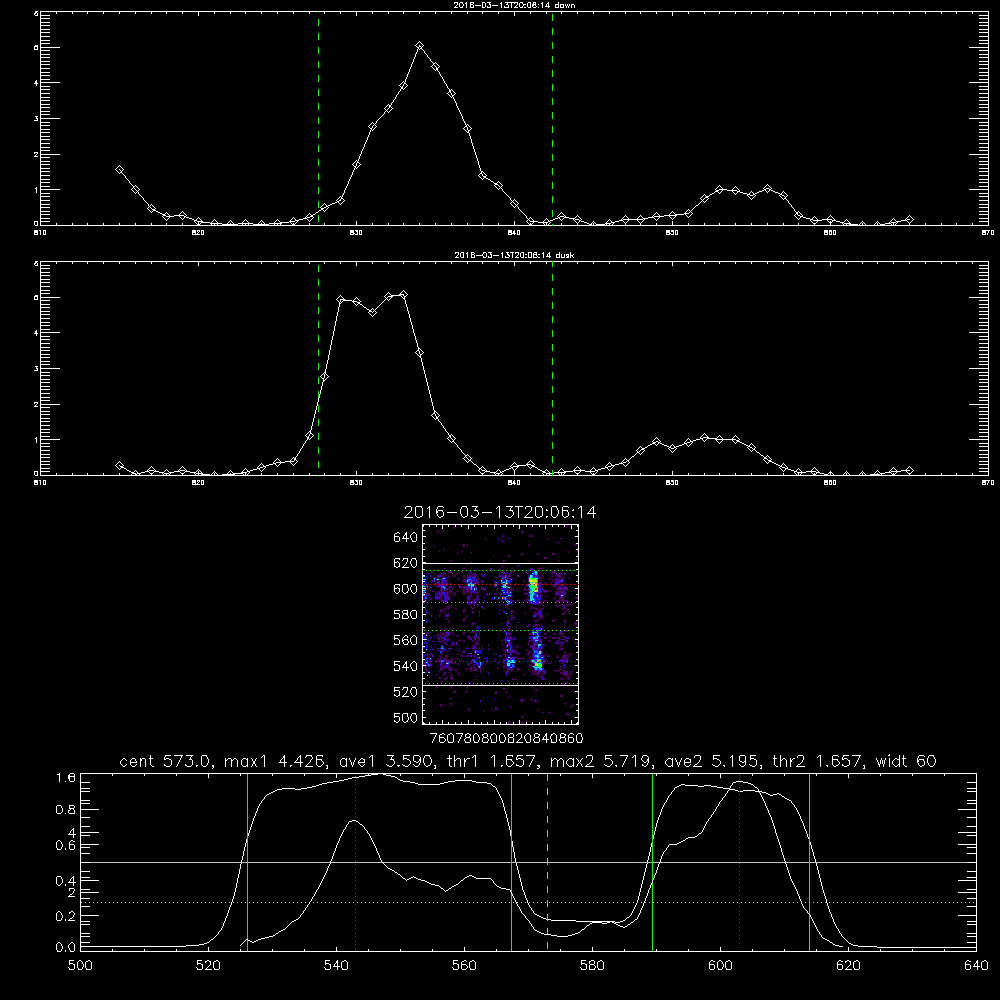Click dawn plot x-axis label 830
Screen dimensions: 1000x1000
(356, 233)
